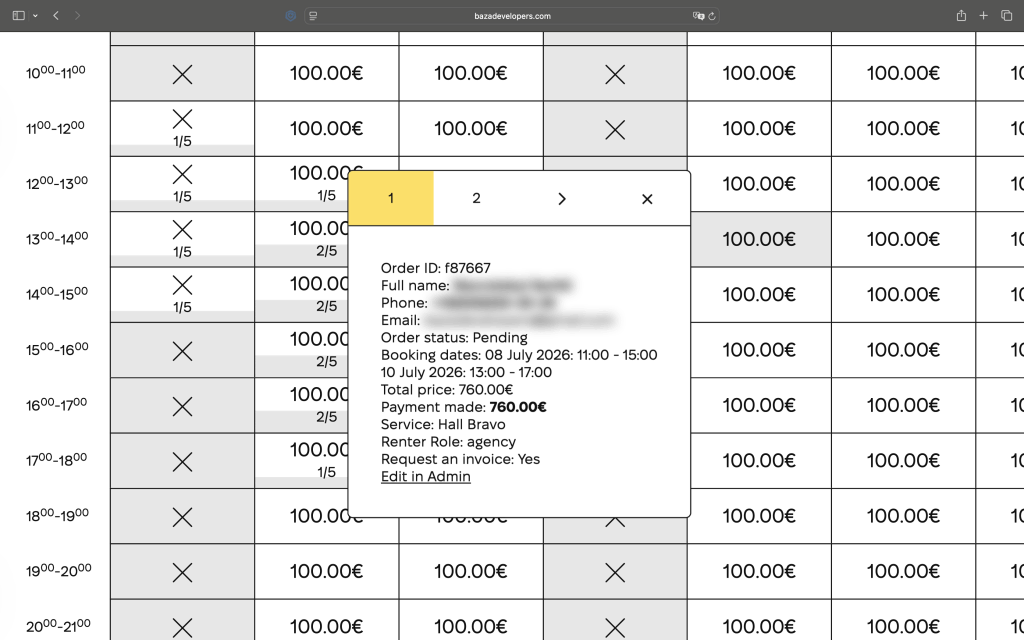1024x640 pixels.
Task: Switch to order tab 2 in the popup
Action: (476, 199)
